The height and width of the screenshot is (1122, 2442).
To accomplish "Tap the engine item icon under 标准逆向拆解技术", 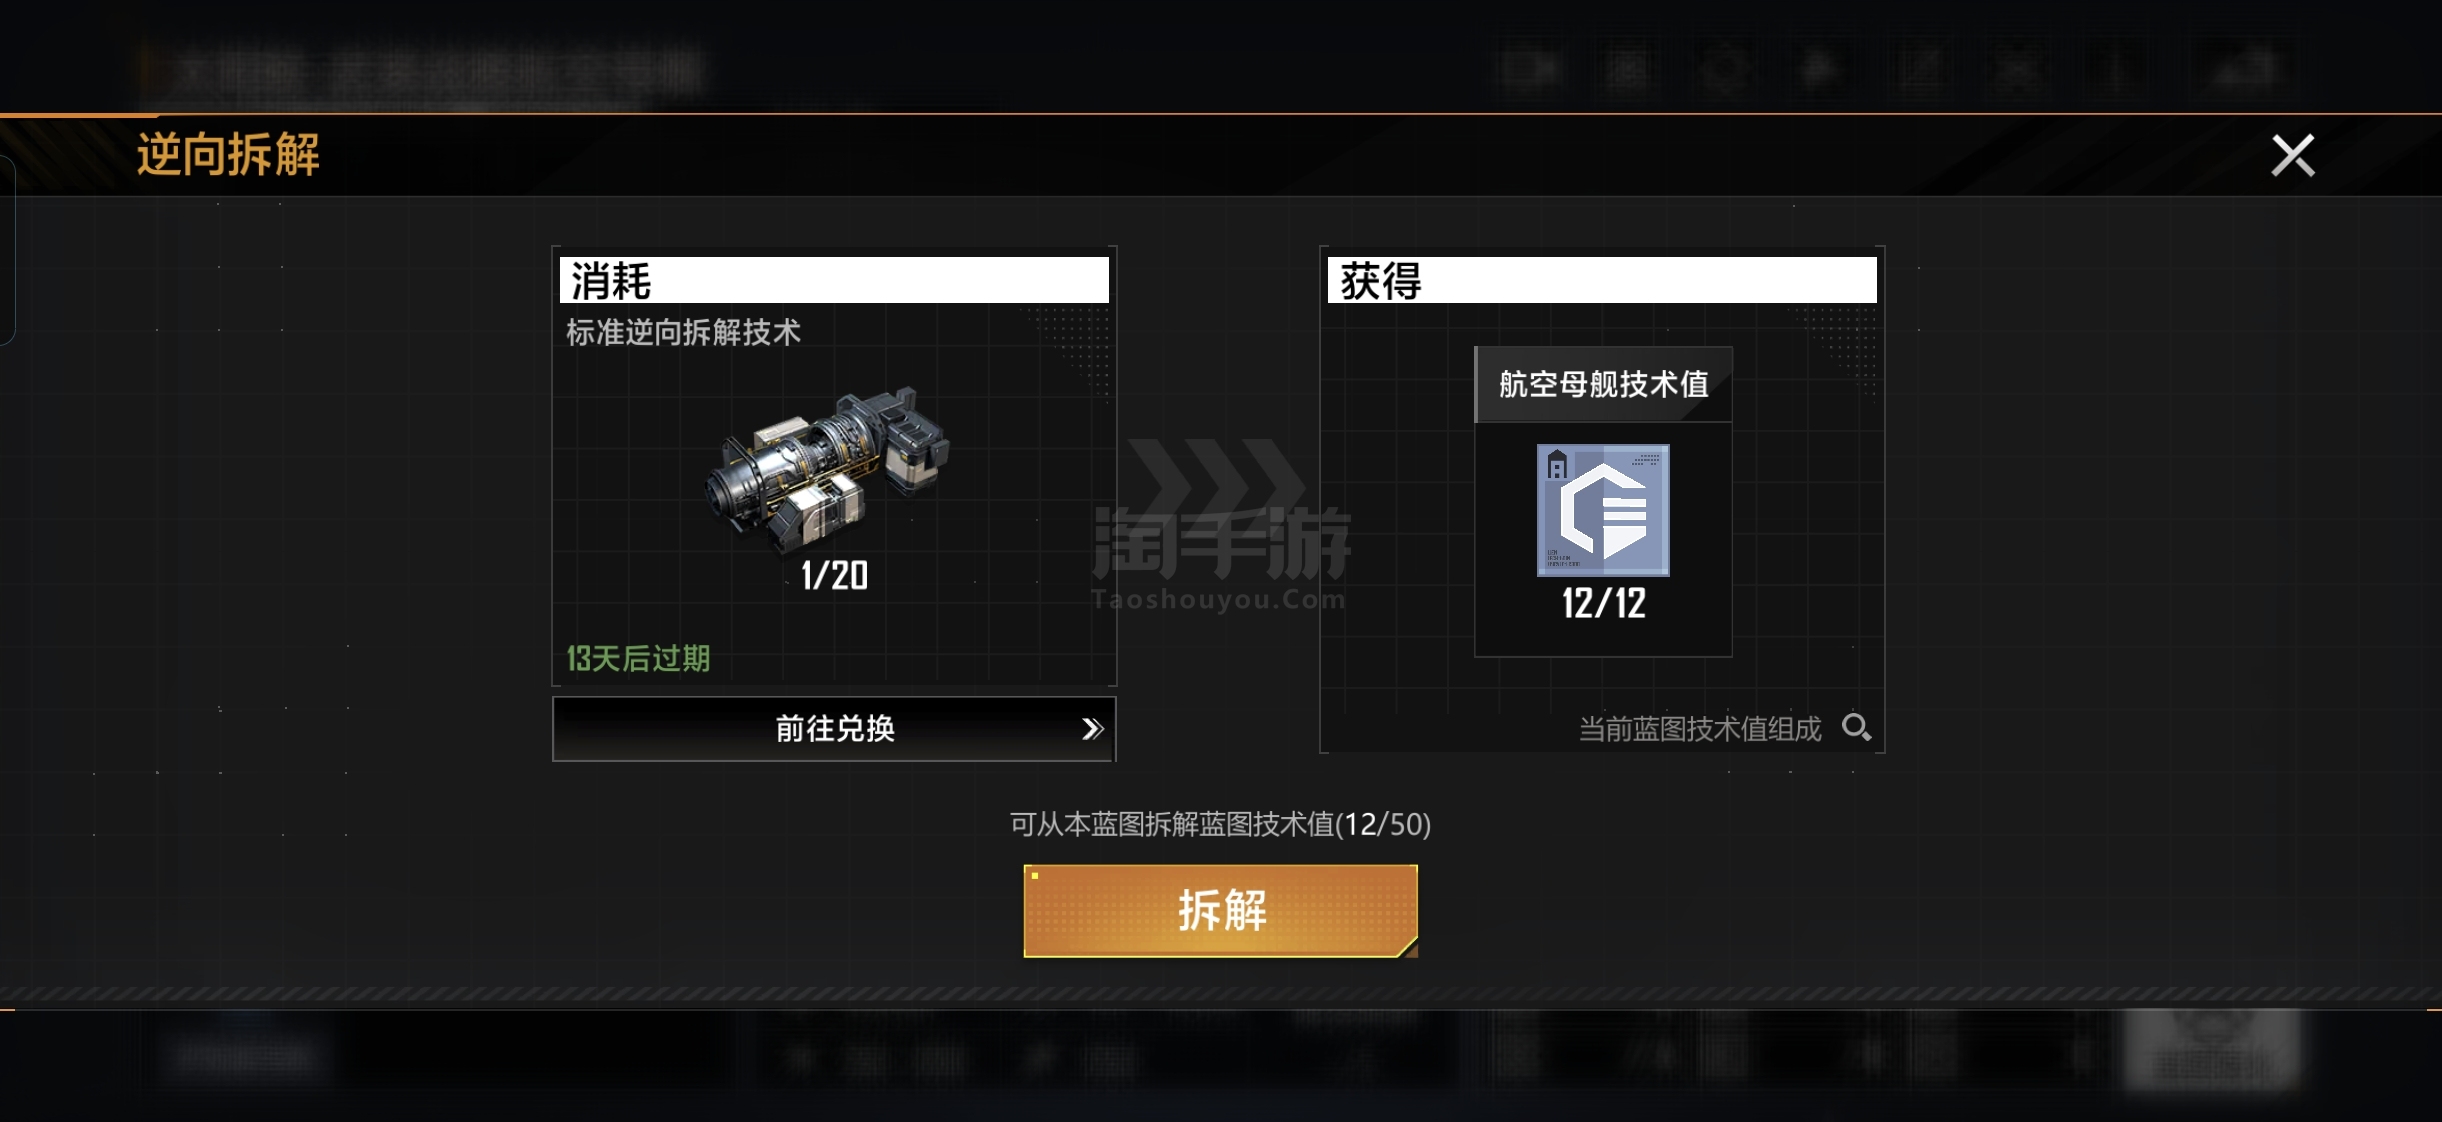I will point(827,468).
